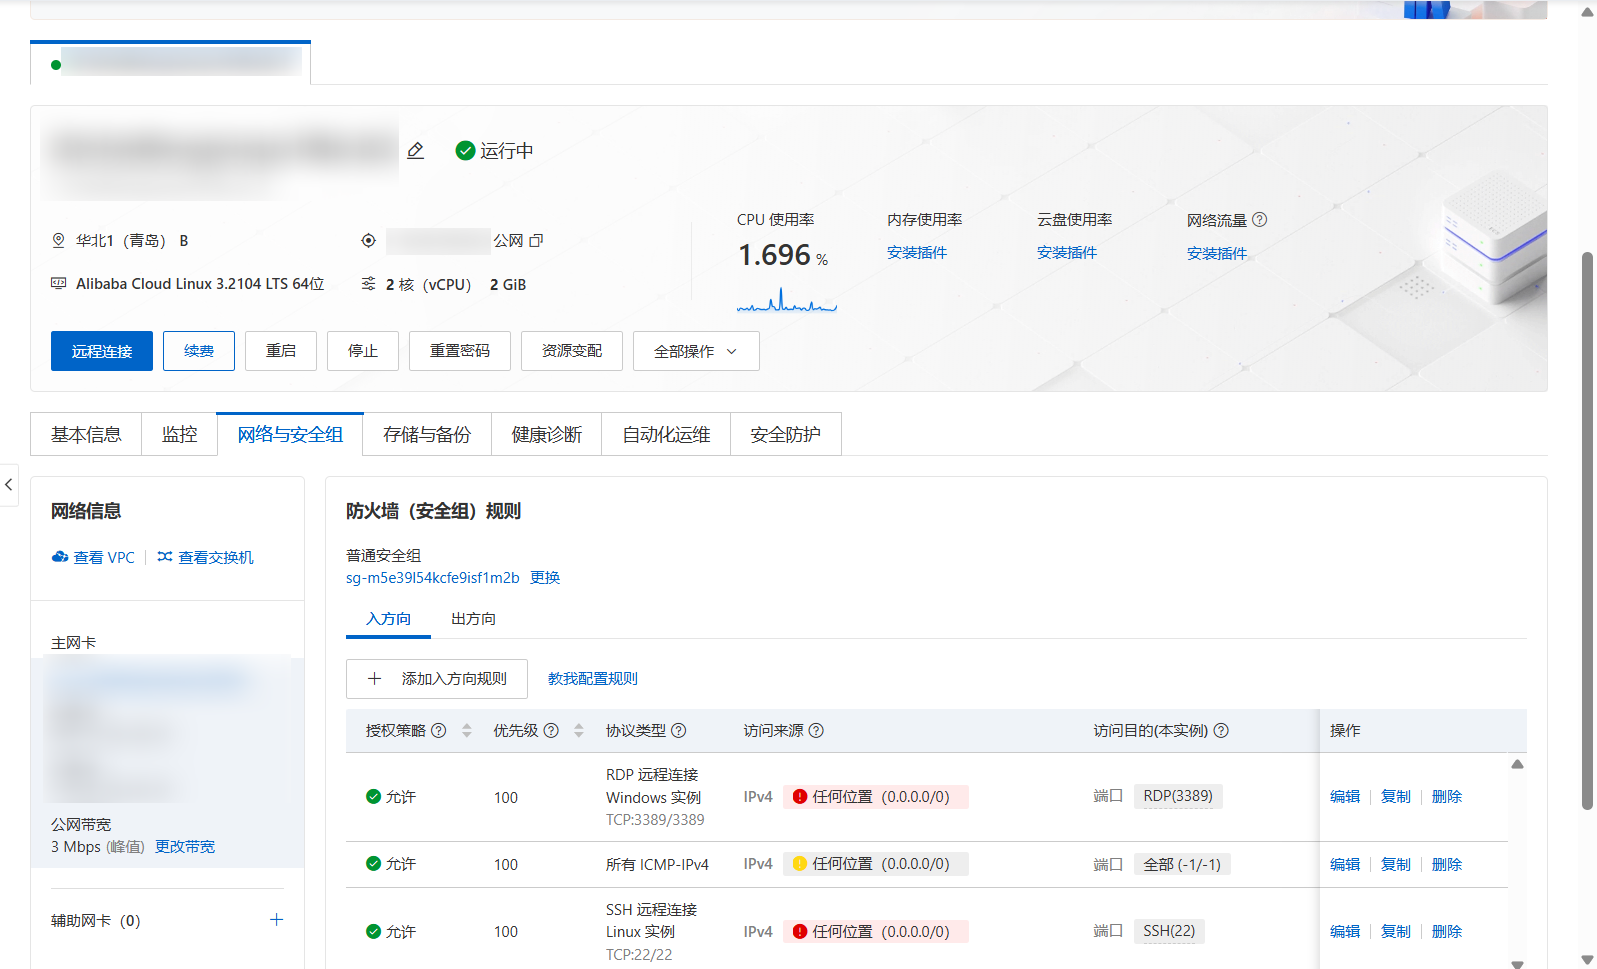The height and width of the screenshot is (969, 1597).
Task: Open help icon next to 网络流量
Action: pyautogui.click(x=1260, y=220)
